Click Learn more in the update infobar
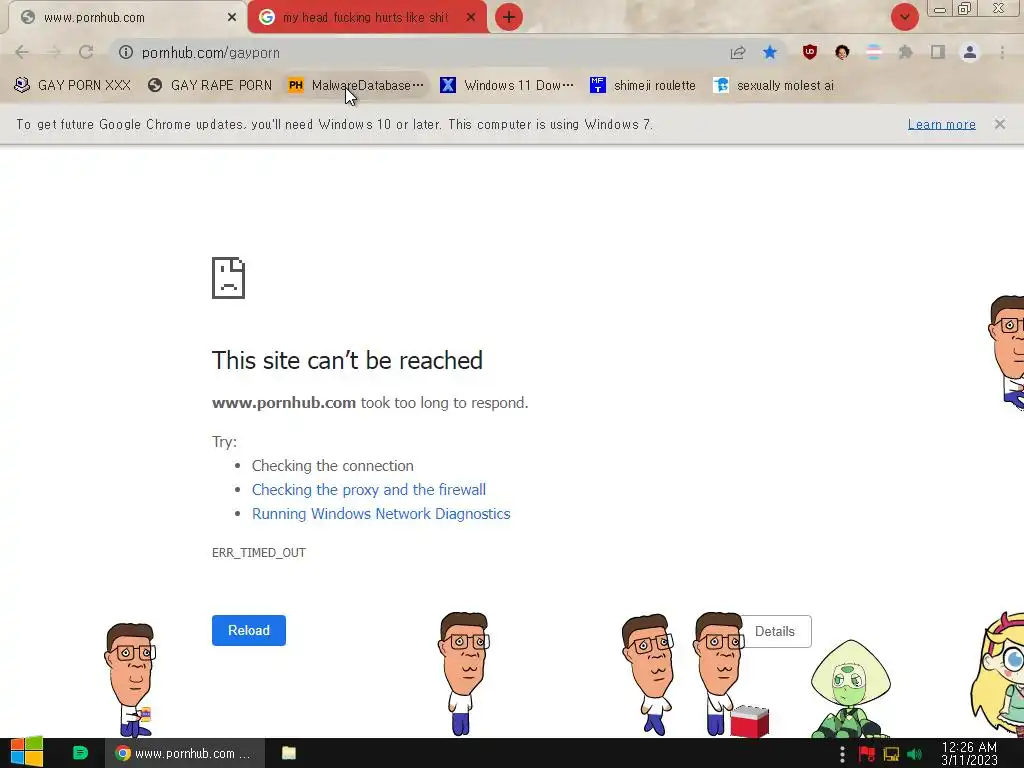 point(942,124)
